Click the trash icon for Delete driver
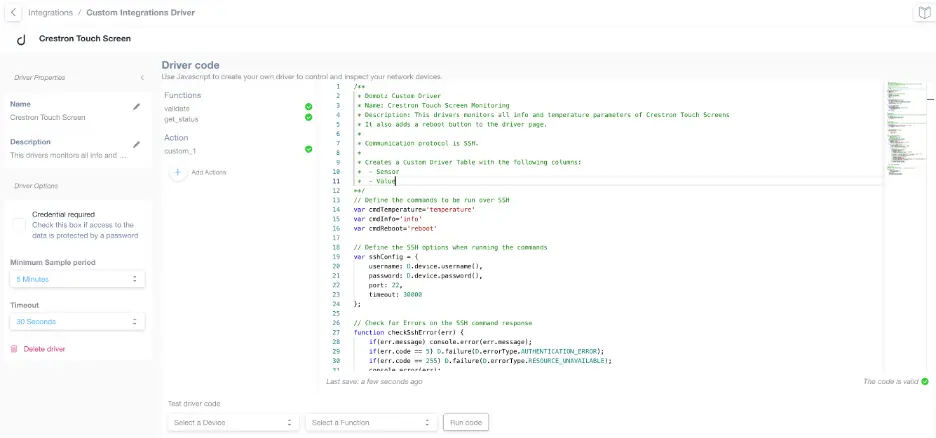The height and width of the screenshot is (438, 936). click(x=14, y=349)
